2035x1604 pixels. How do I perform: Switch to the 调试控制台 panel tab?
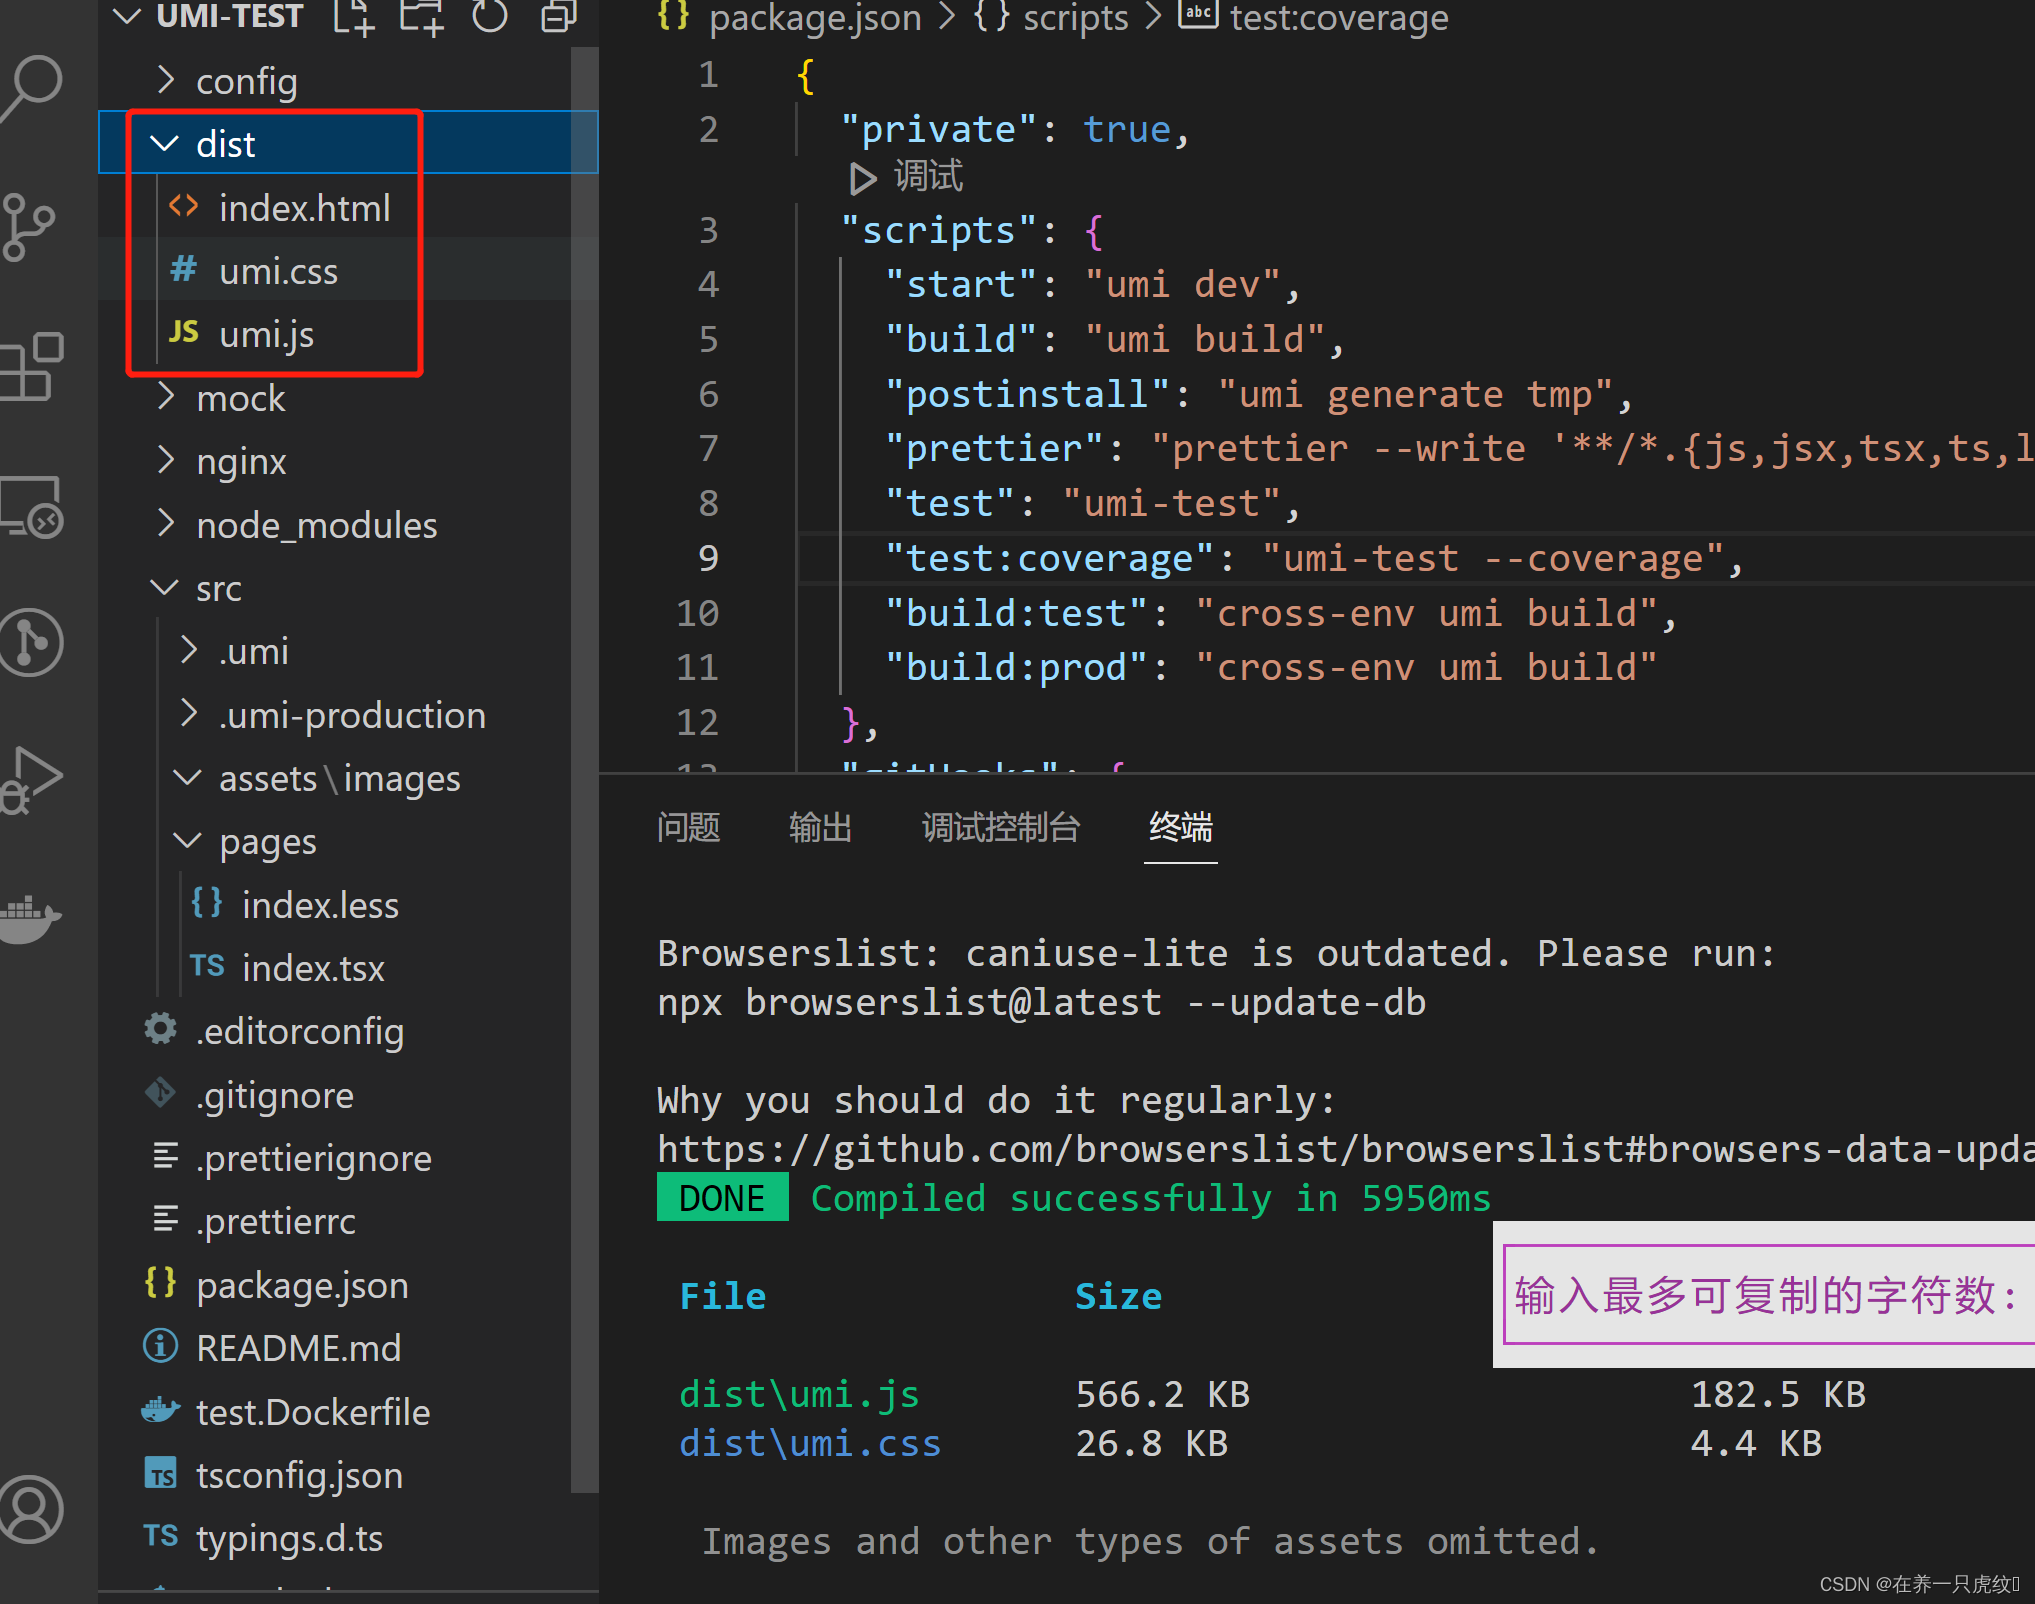pos(1000,827)
